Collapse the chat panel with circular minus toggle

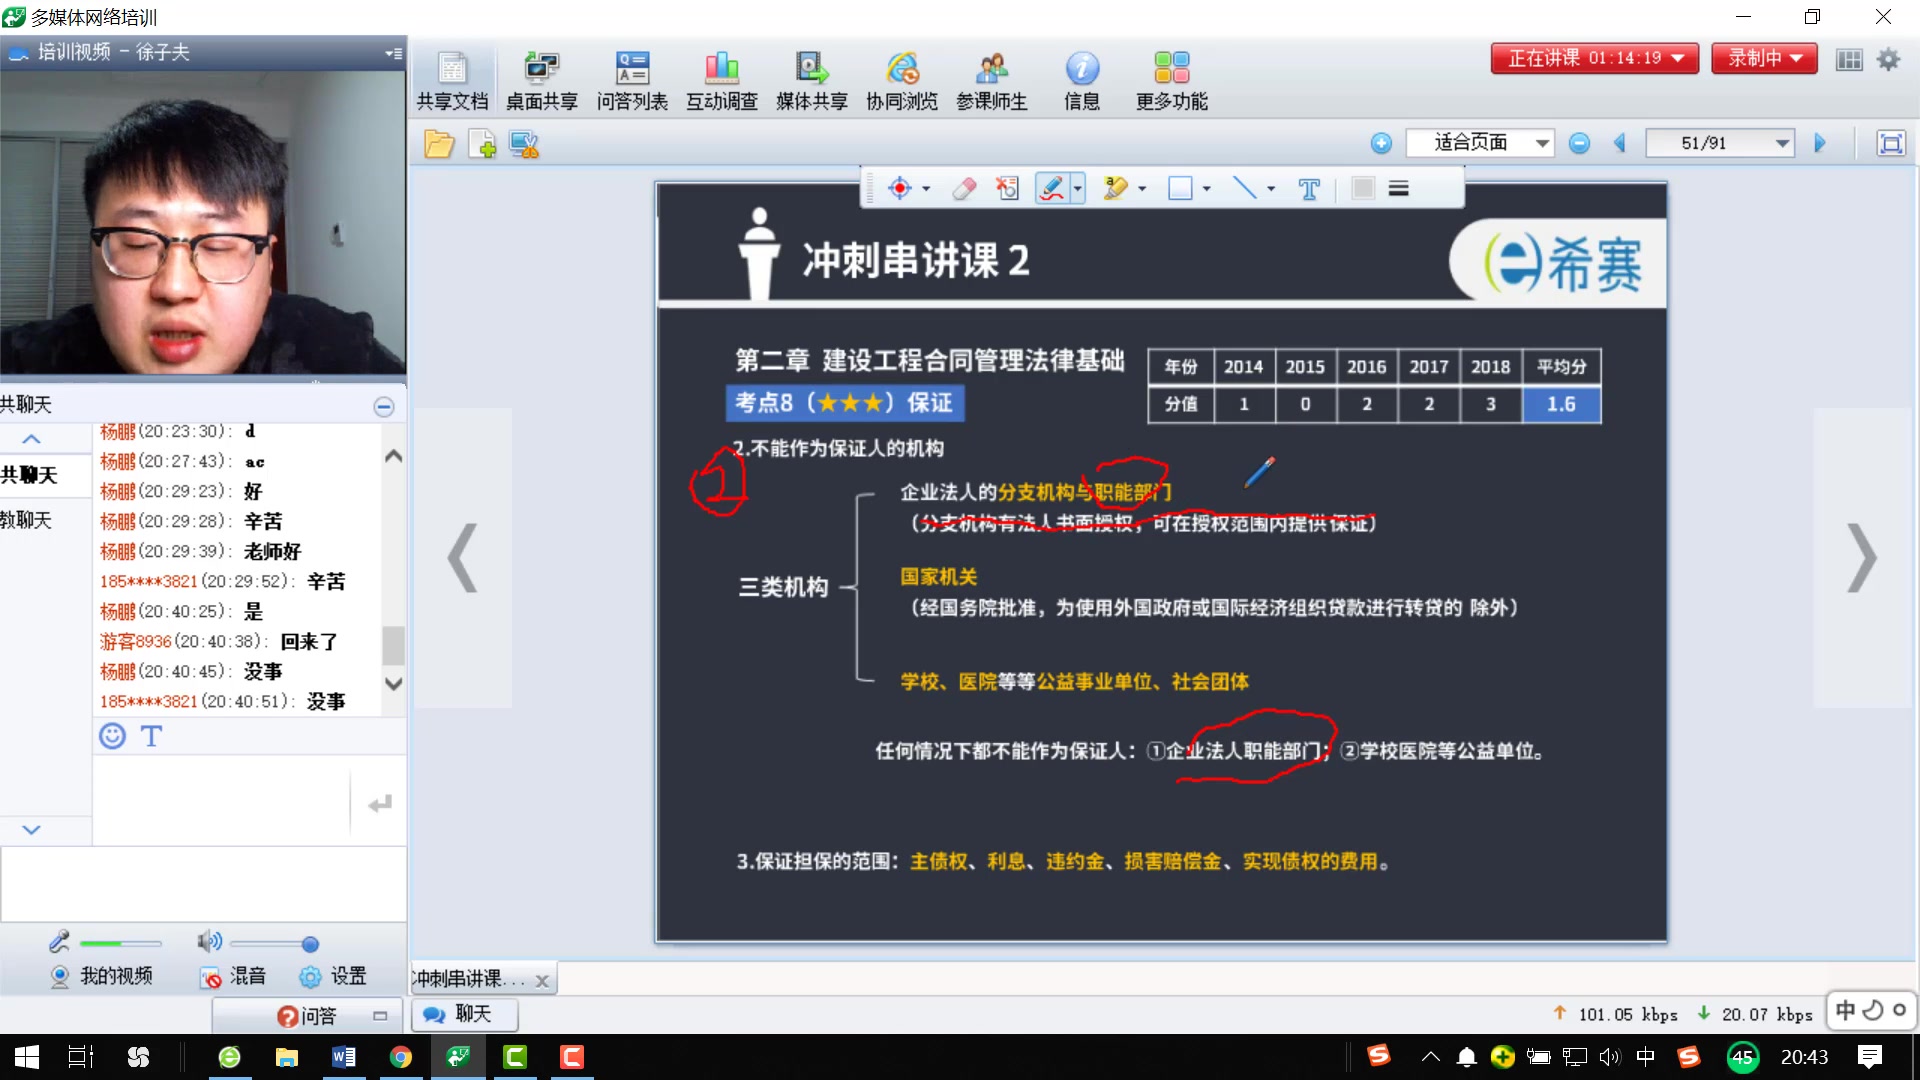(383, 406)
